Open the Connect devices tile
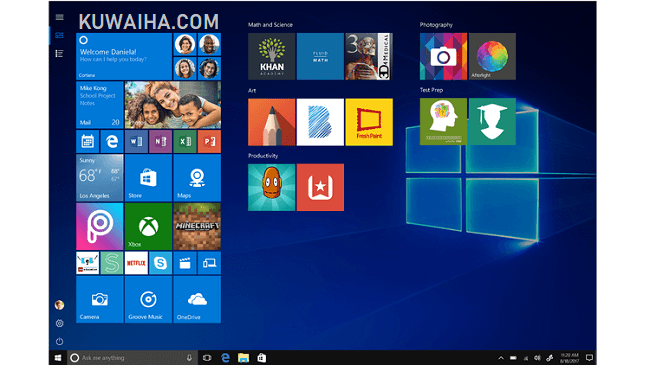 click(x=209, y=263)
